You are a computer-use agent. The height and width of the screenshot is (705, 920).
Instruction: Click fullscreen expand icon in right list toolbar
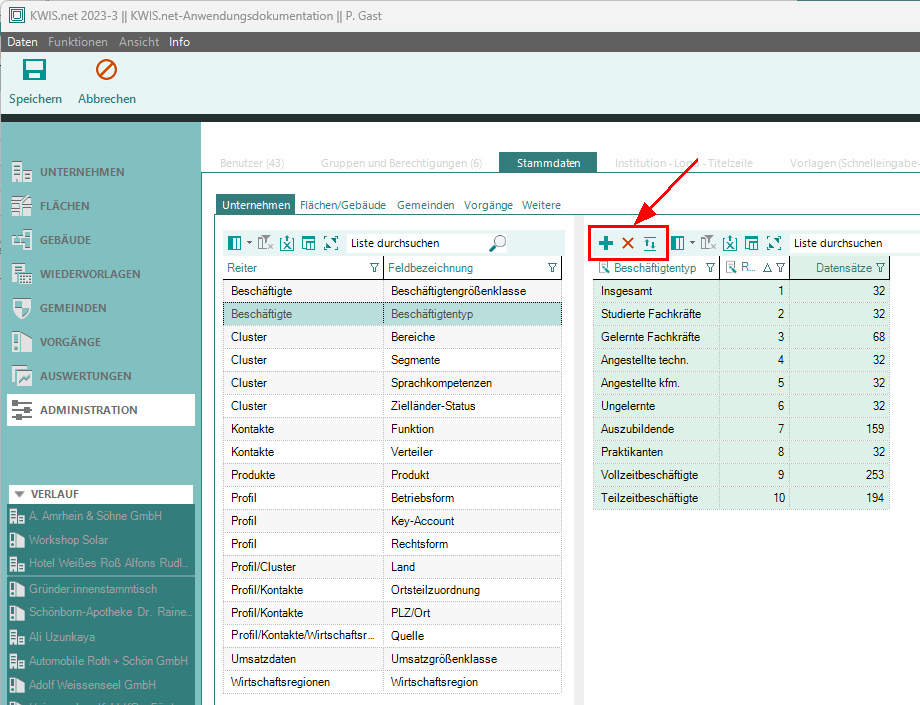(774, 243)
